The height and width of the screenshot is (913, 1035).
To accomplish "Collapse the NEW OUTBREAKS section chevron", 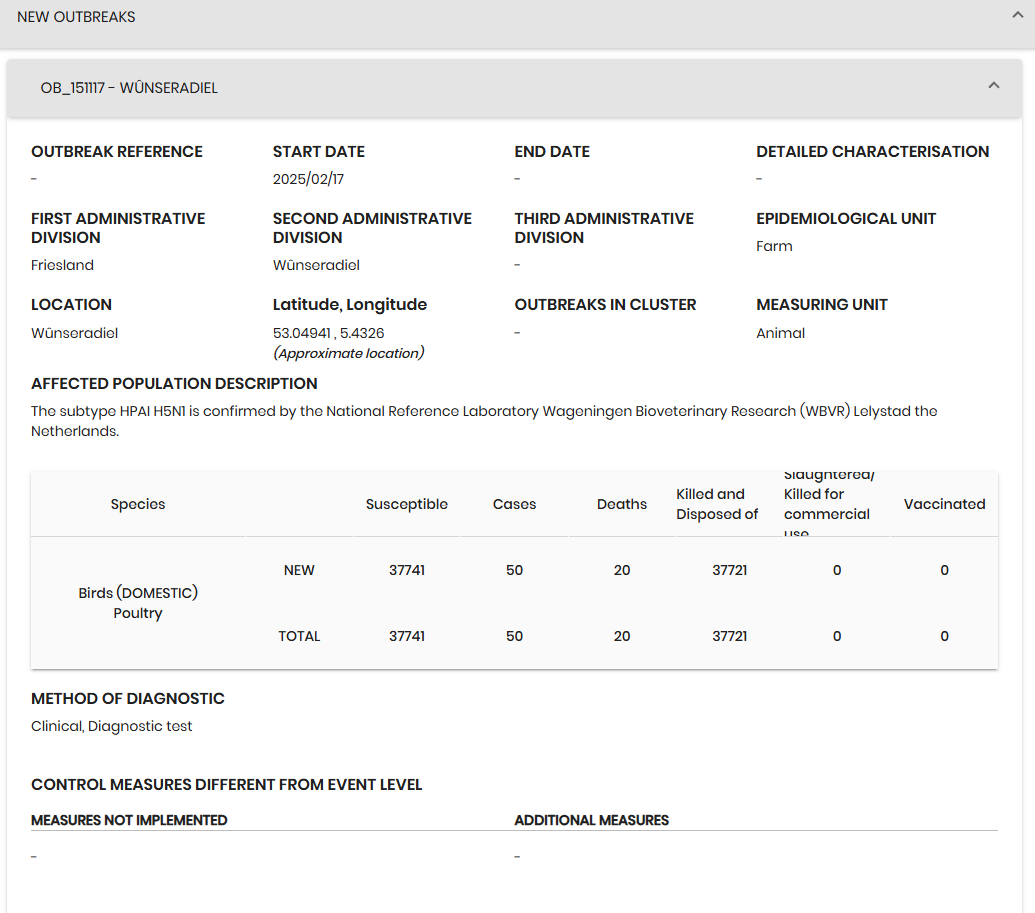I will pyautogui.click(x=1016, y=16).
